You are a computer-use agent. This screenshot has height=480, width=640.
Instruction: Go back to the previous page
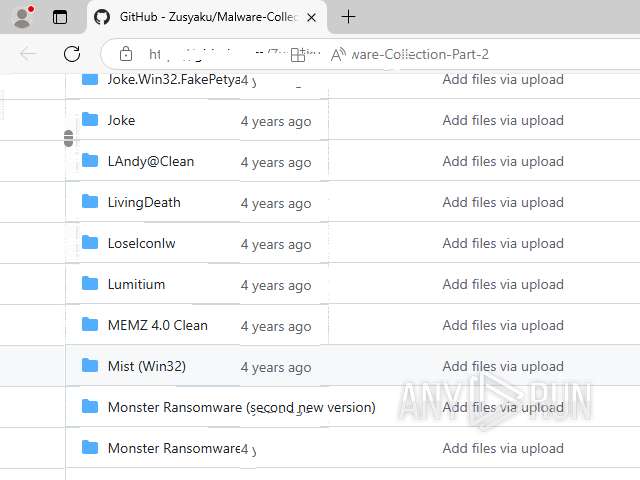28,54
